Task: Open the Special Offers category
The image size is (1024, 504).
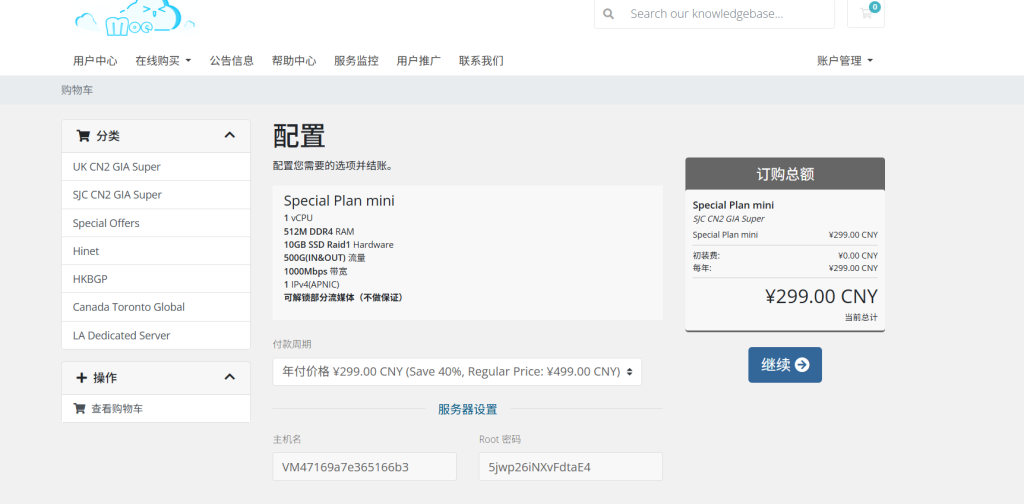Action: [x=106, y=223]
